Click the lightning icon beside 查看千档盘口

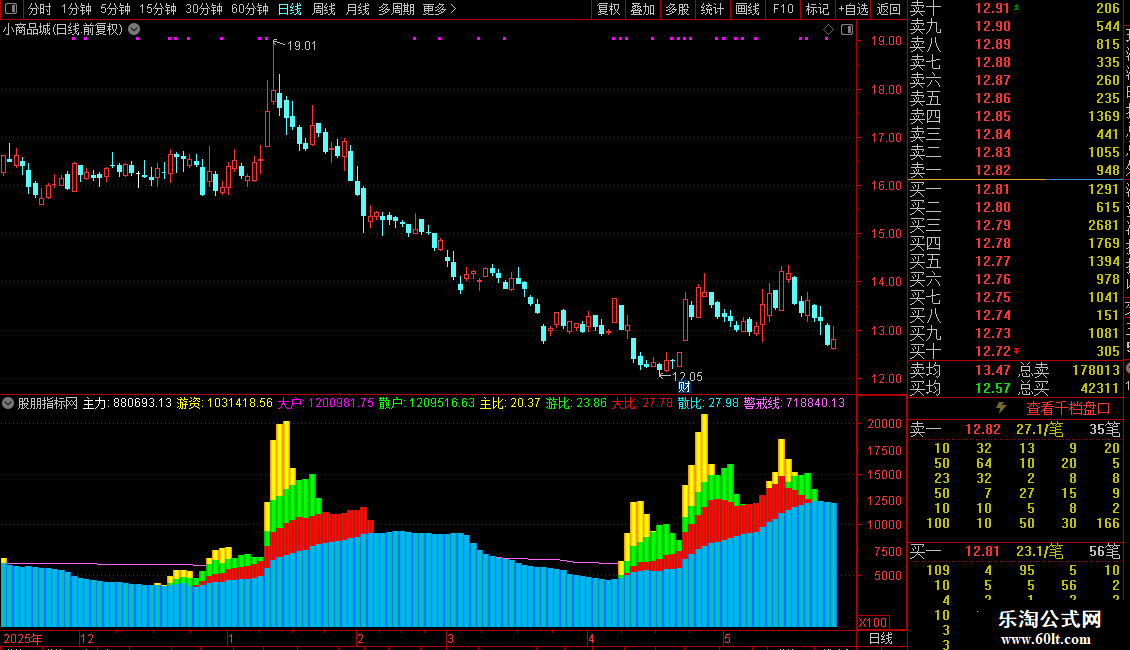click(x=1001, y=408)
